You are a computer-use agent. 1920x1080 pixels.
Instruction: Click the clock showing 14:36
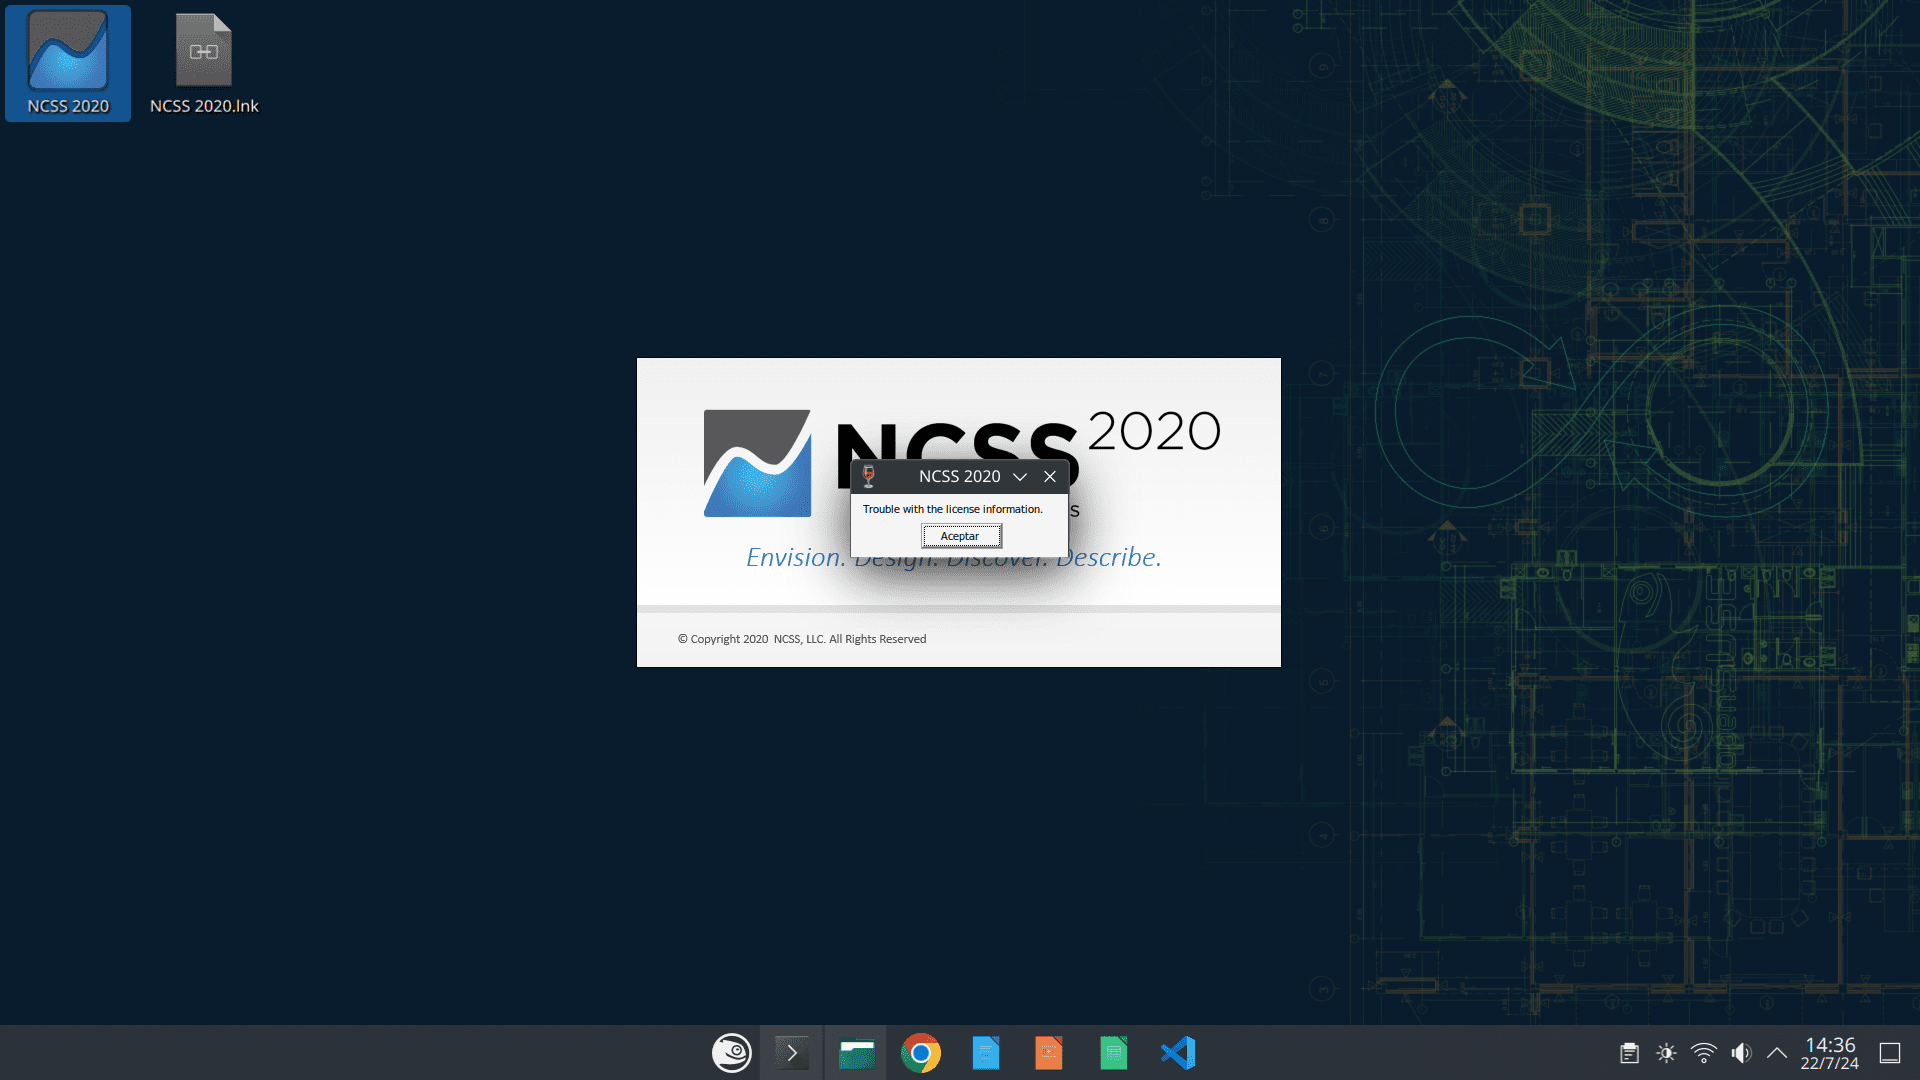(x=1830, y=1053)
